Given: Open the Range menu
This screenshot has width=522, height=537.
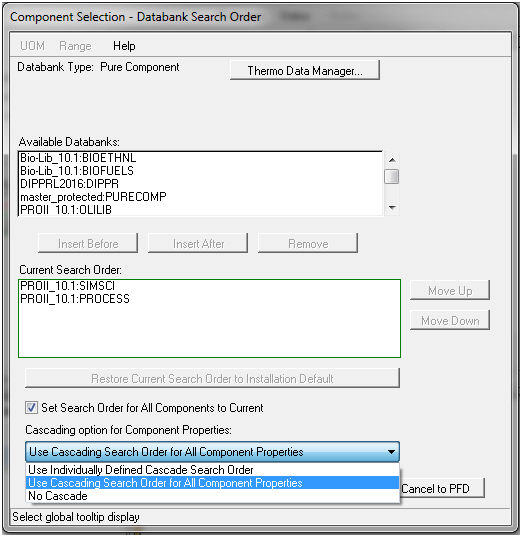Looking at the screenshot, I should click(75, 46).
